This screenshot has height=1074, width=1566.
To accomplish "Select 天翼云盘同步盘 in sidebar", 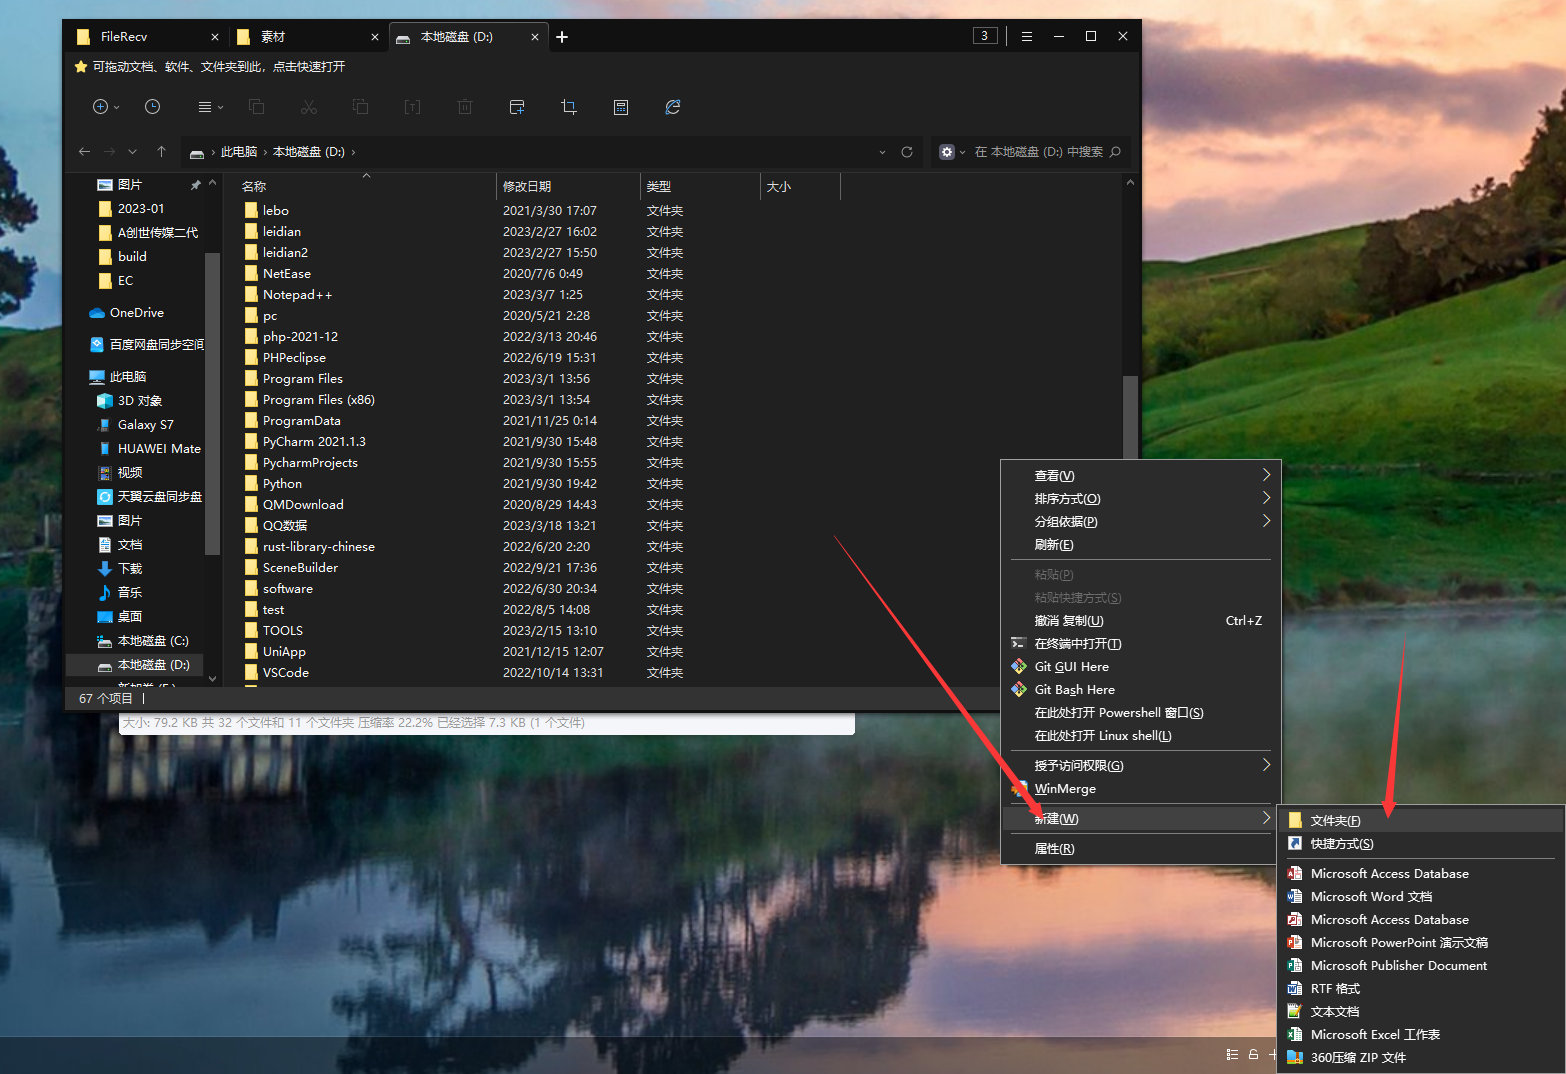I will tap(150, 497).
